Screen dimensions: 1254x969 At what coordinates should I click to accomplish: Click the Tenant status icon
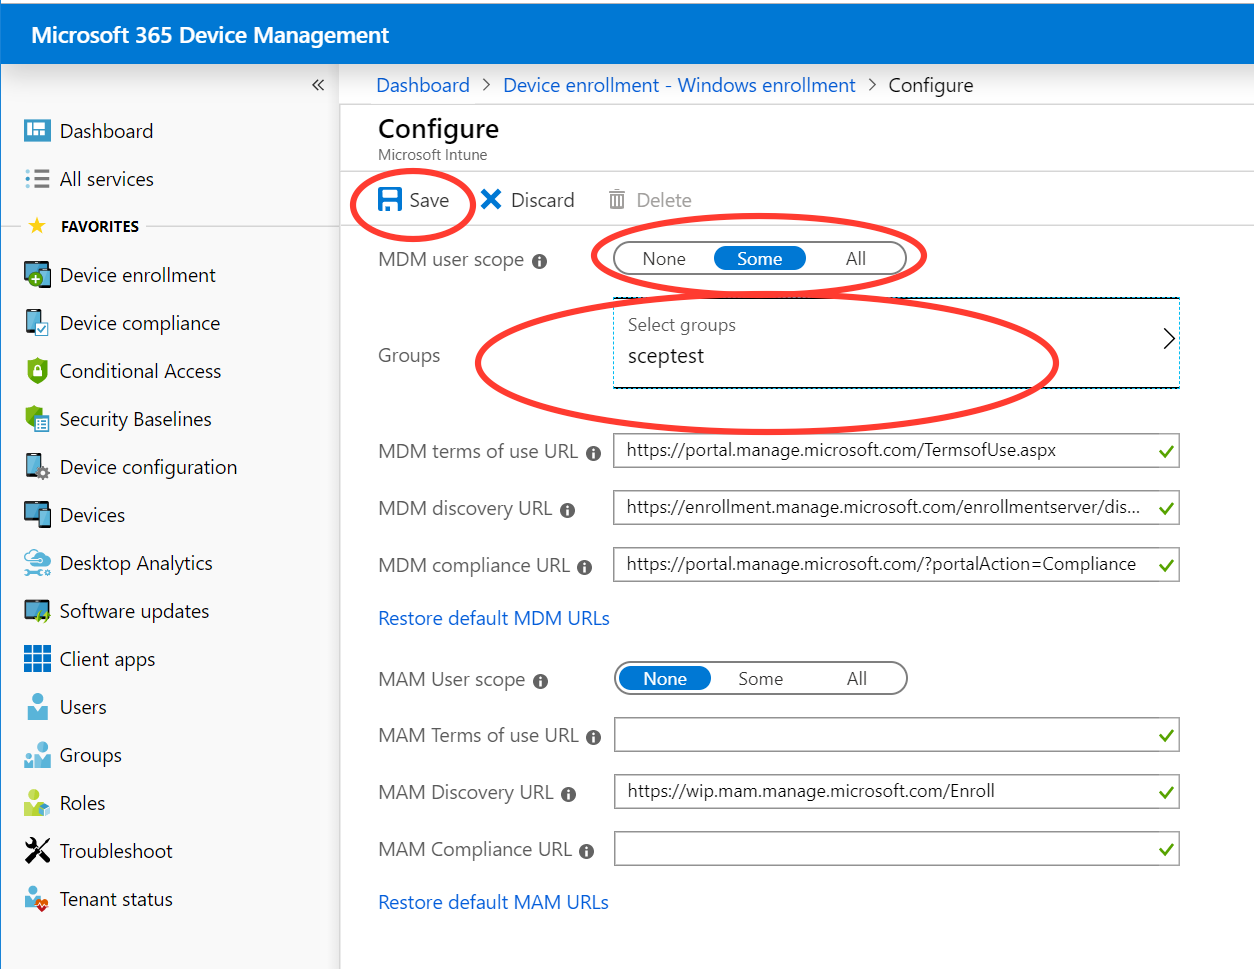37,899
